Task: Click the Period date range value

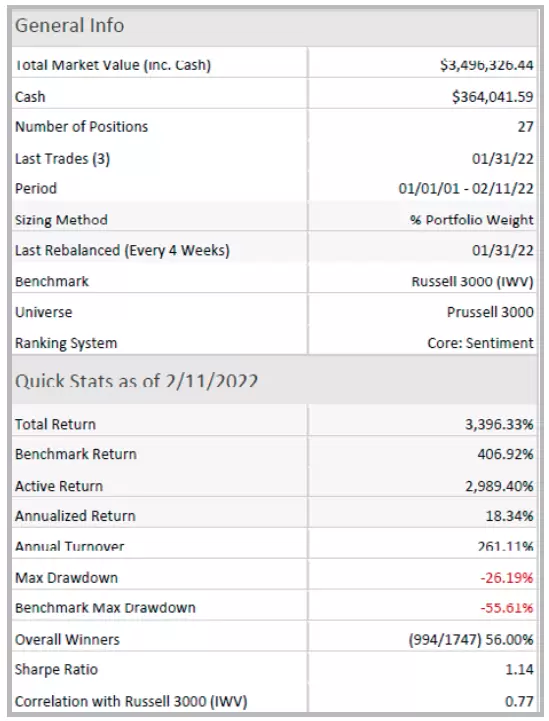Action: tap(466, 189)
